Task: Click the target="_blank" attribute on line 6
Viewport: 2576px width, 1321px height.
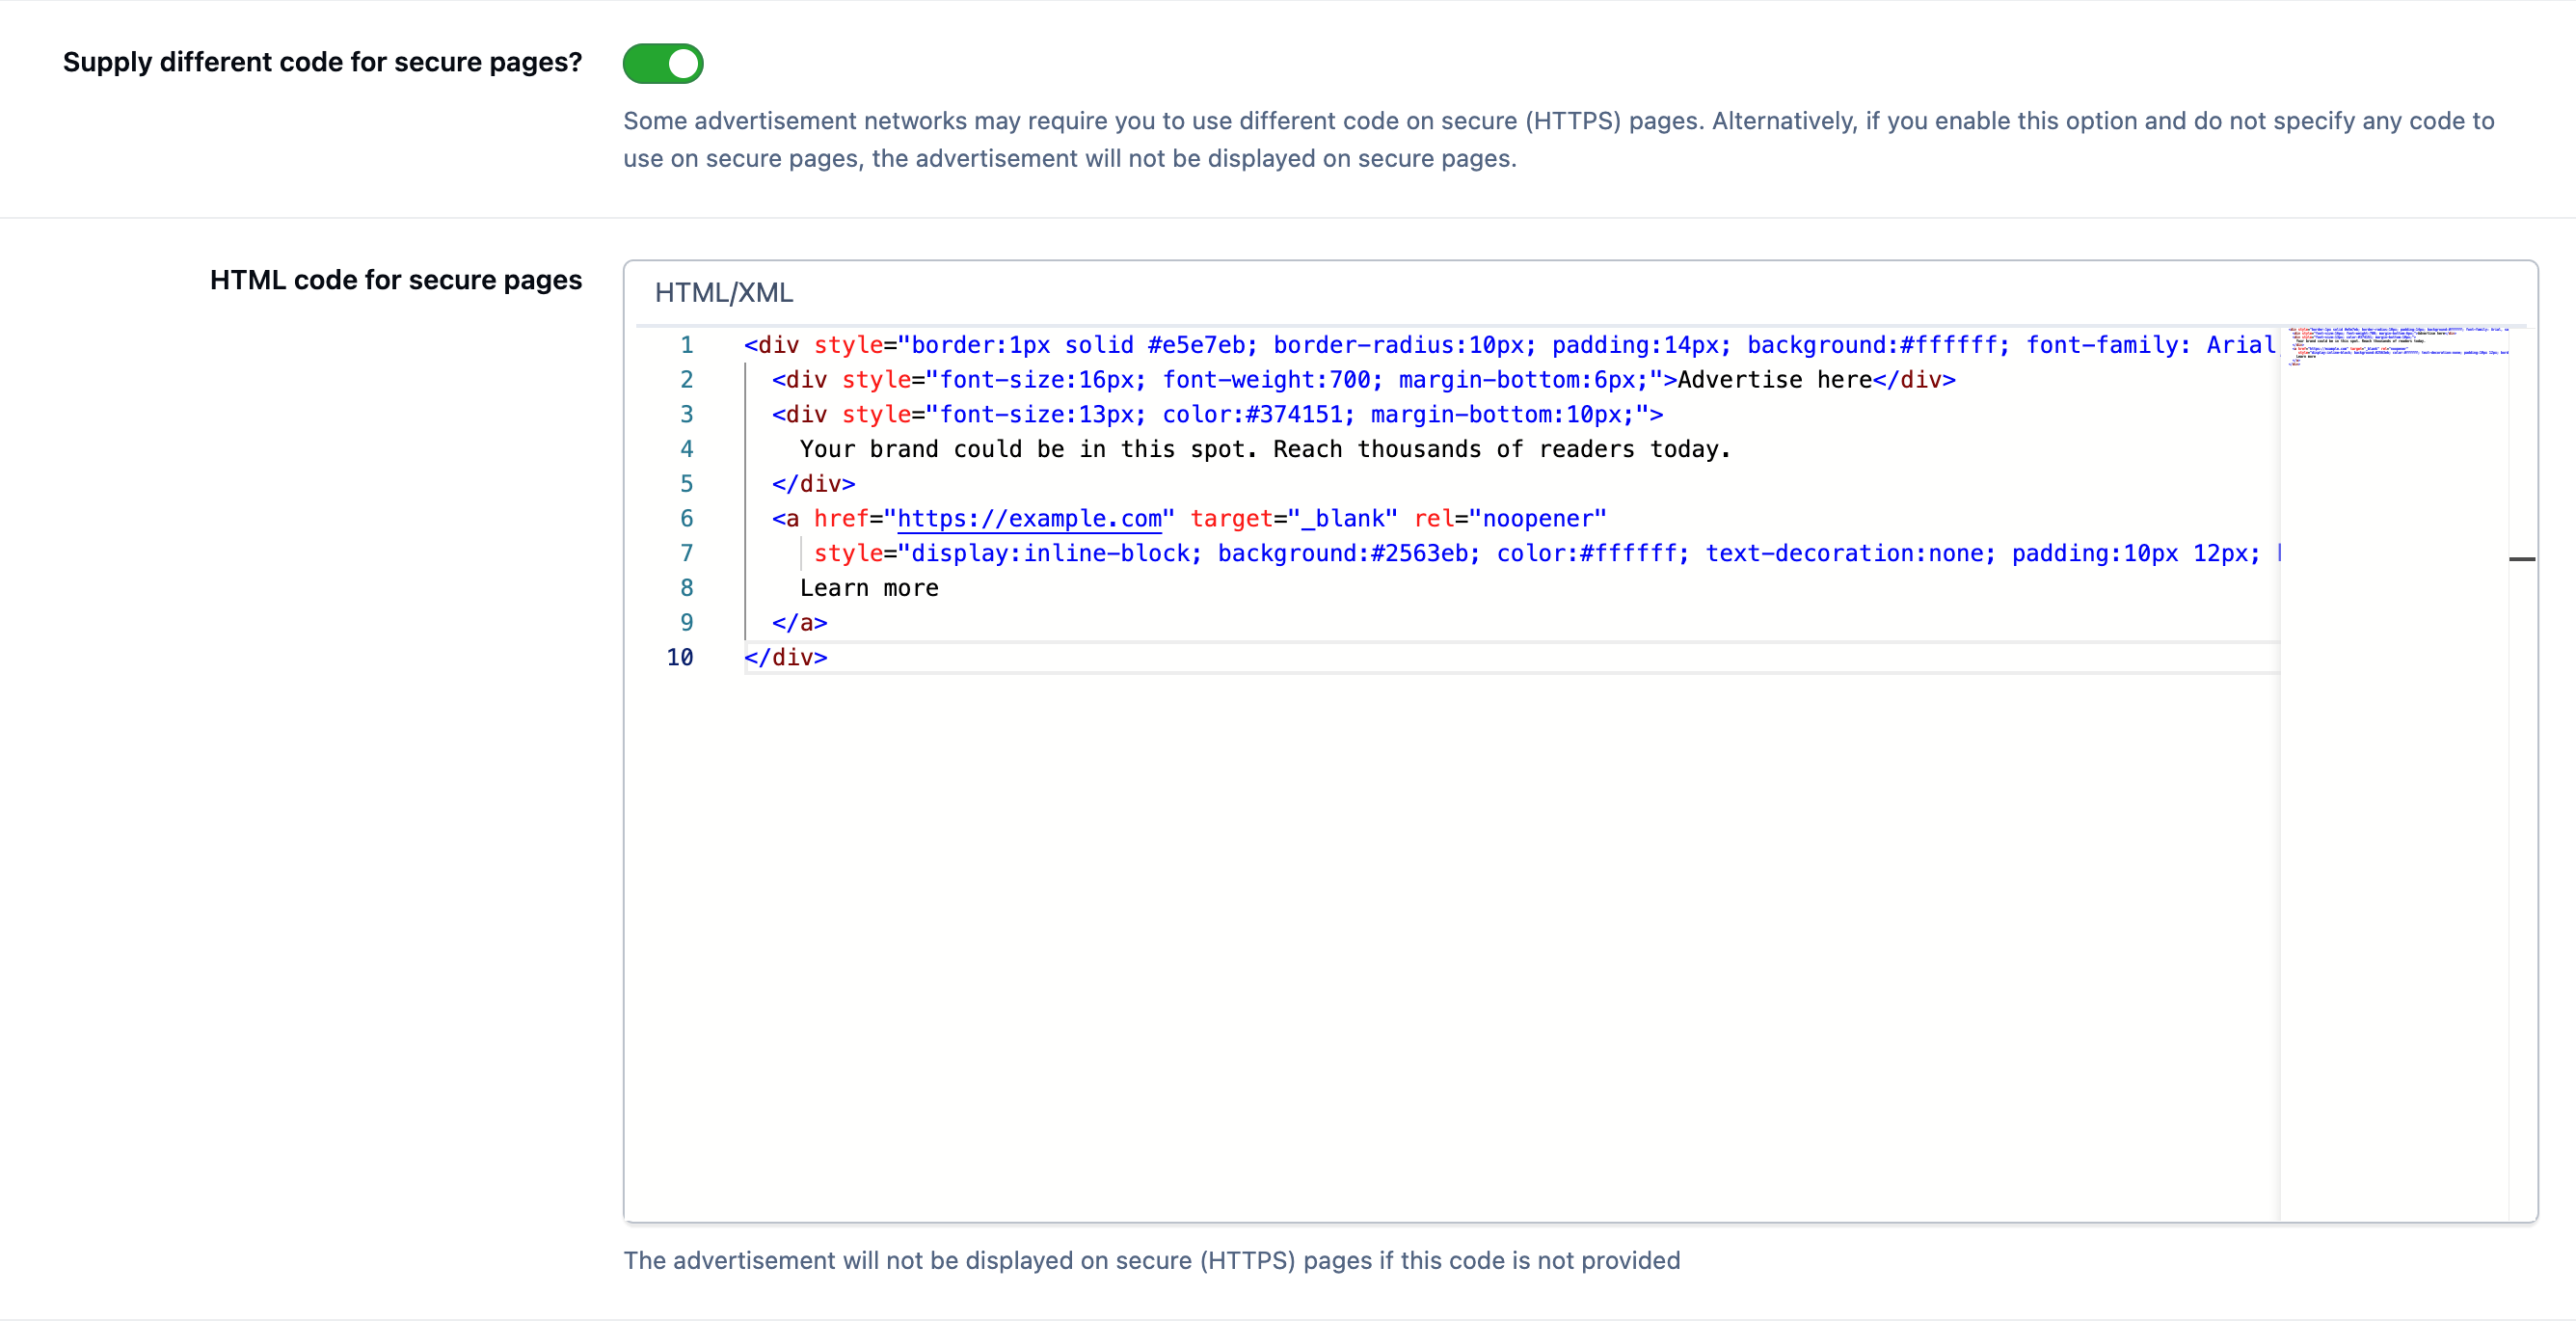Action: click(1293, 518)
